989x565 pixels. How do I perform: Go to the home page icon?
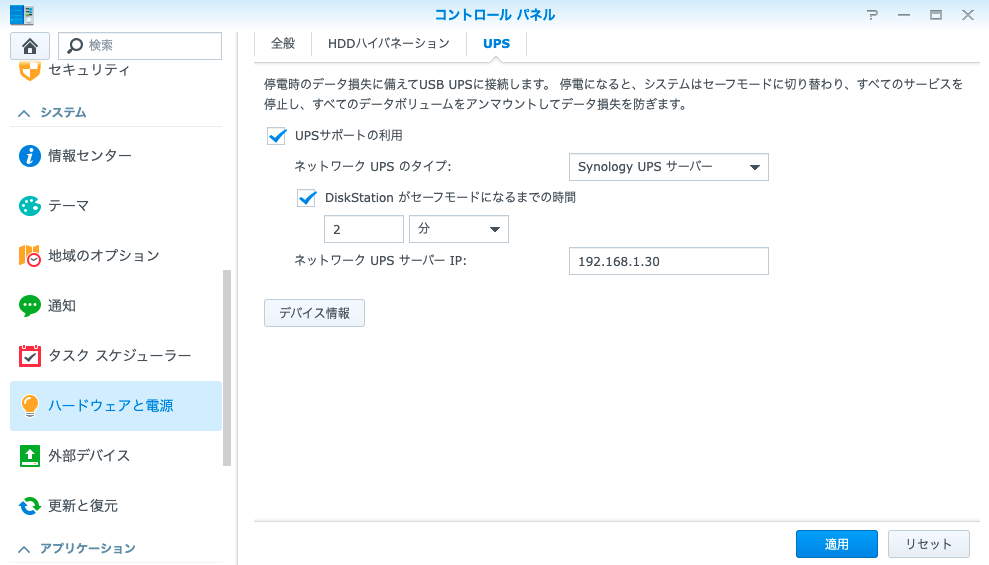point(30,46)
